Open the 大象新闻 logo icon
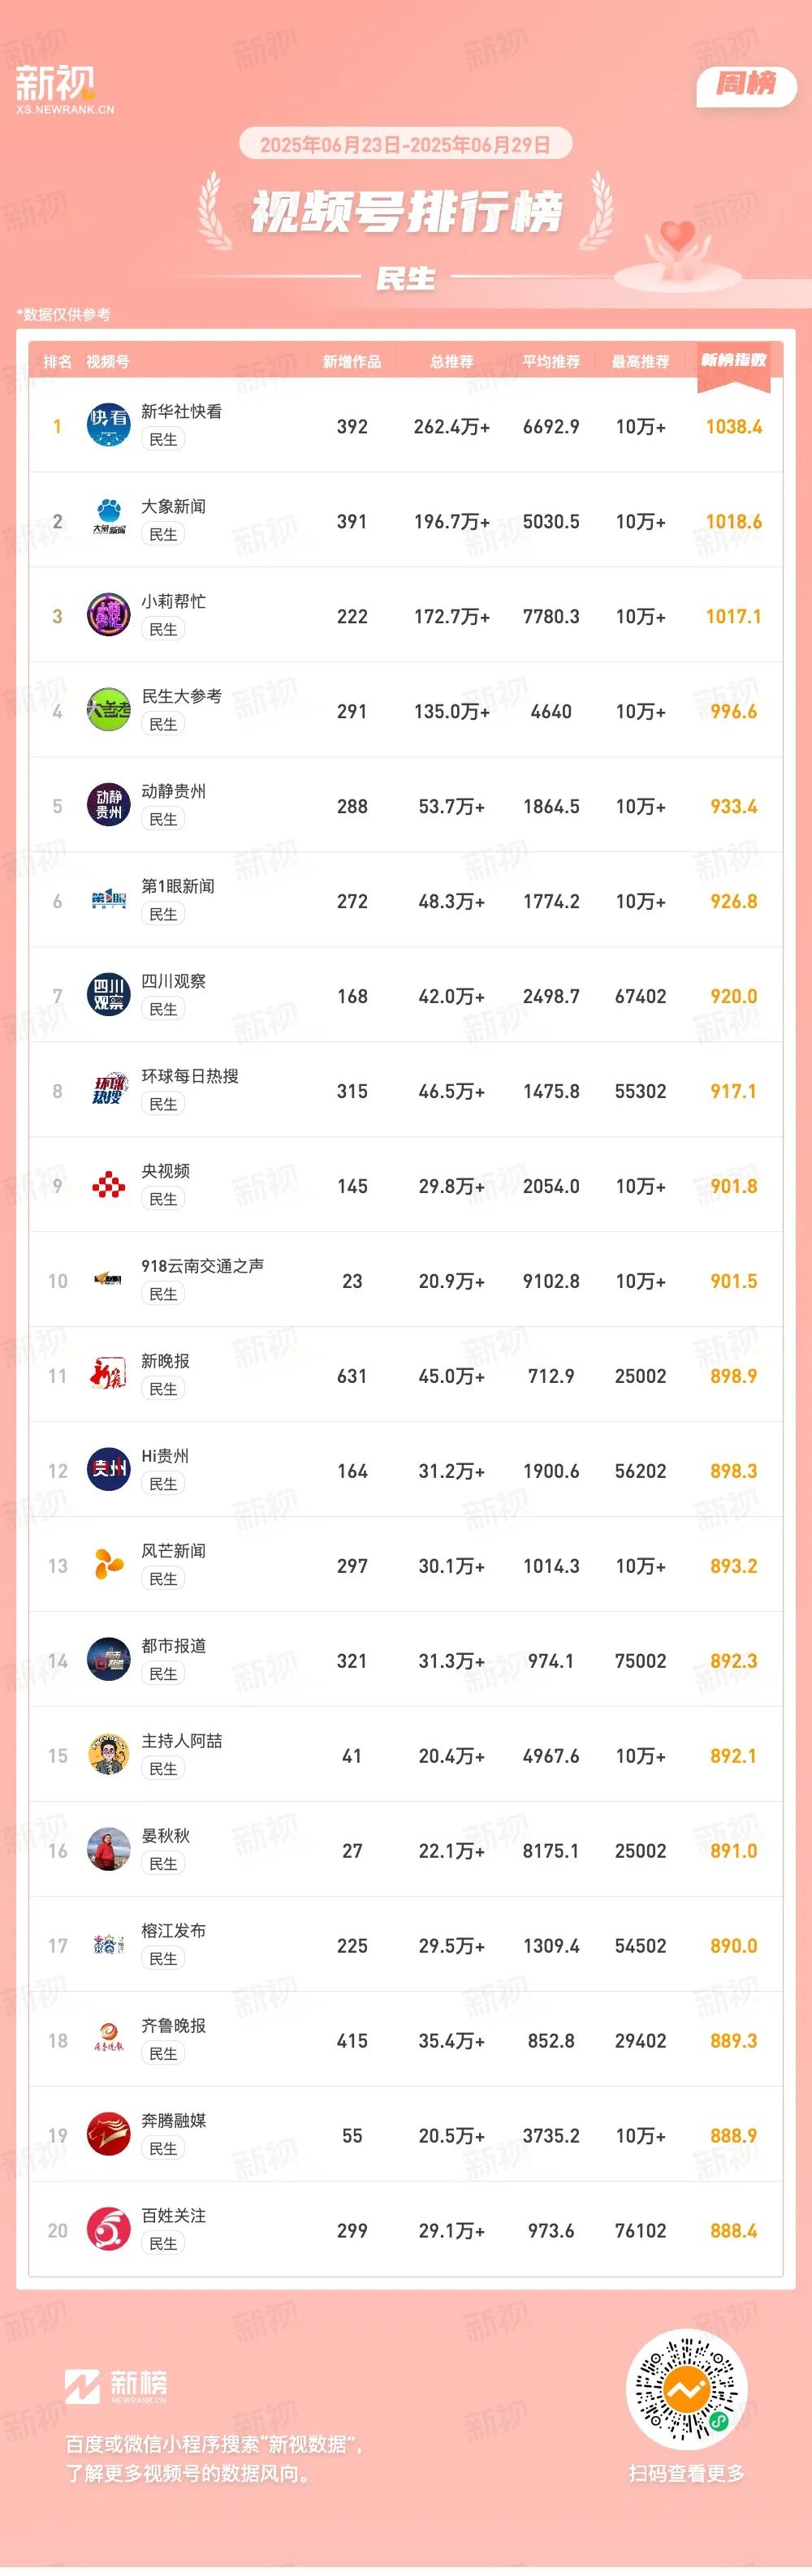Viewport: 812px width, 2576px height. click(108, 520)
